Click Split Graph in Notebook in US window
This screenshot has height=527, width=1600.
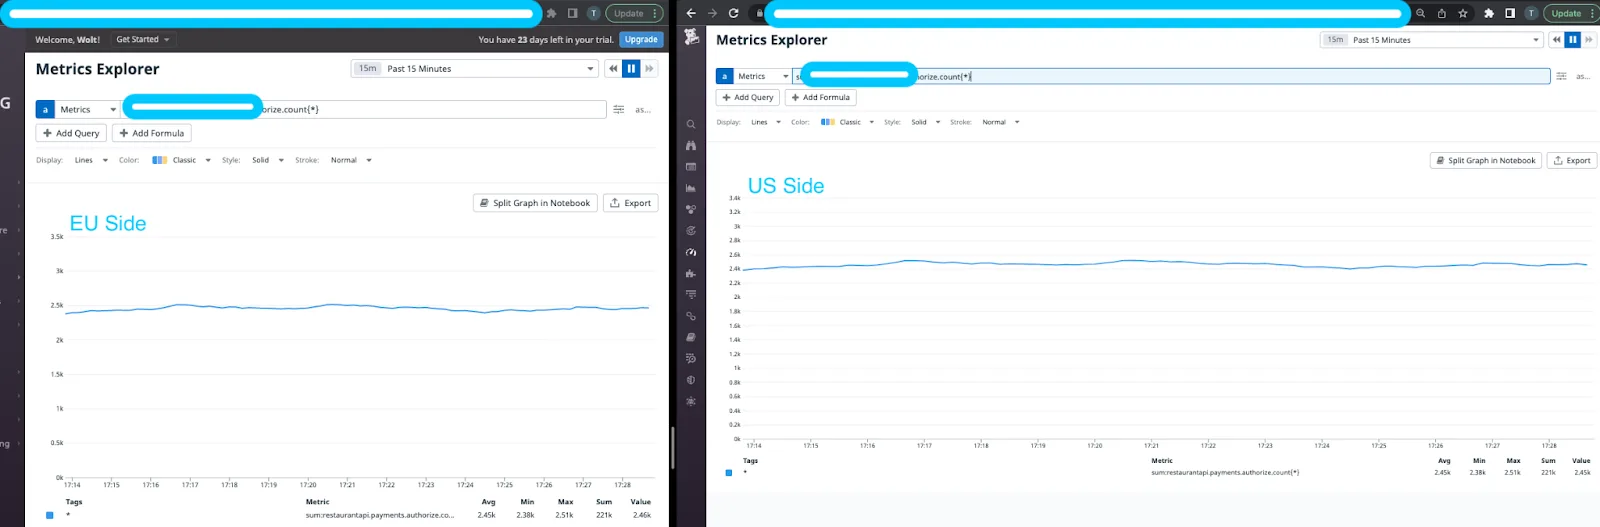1486,160
